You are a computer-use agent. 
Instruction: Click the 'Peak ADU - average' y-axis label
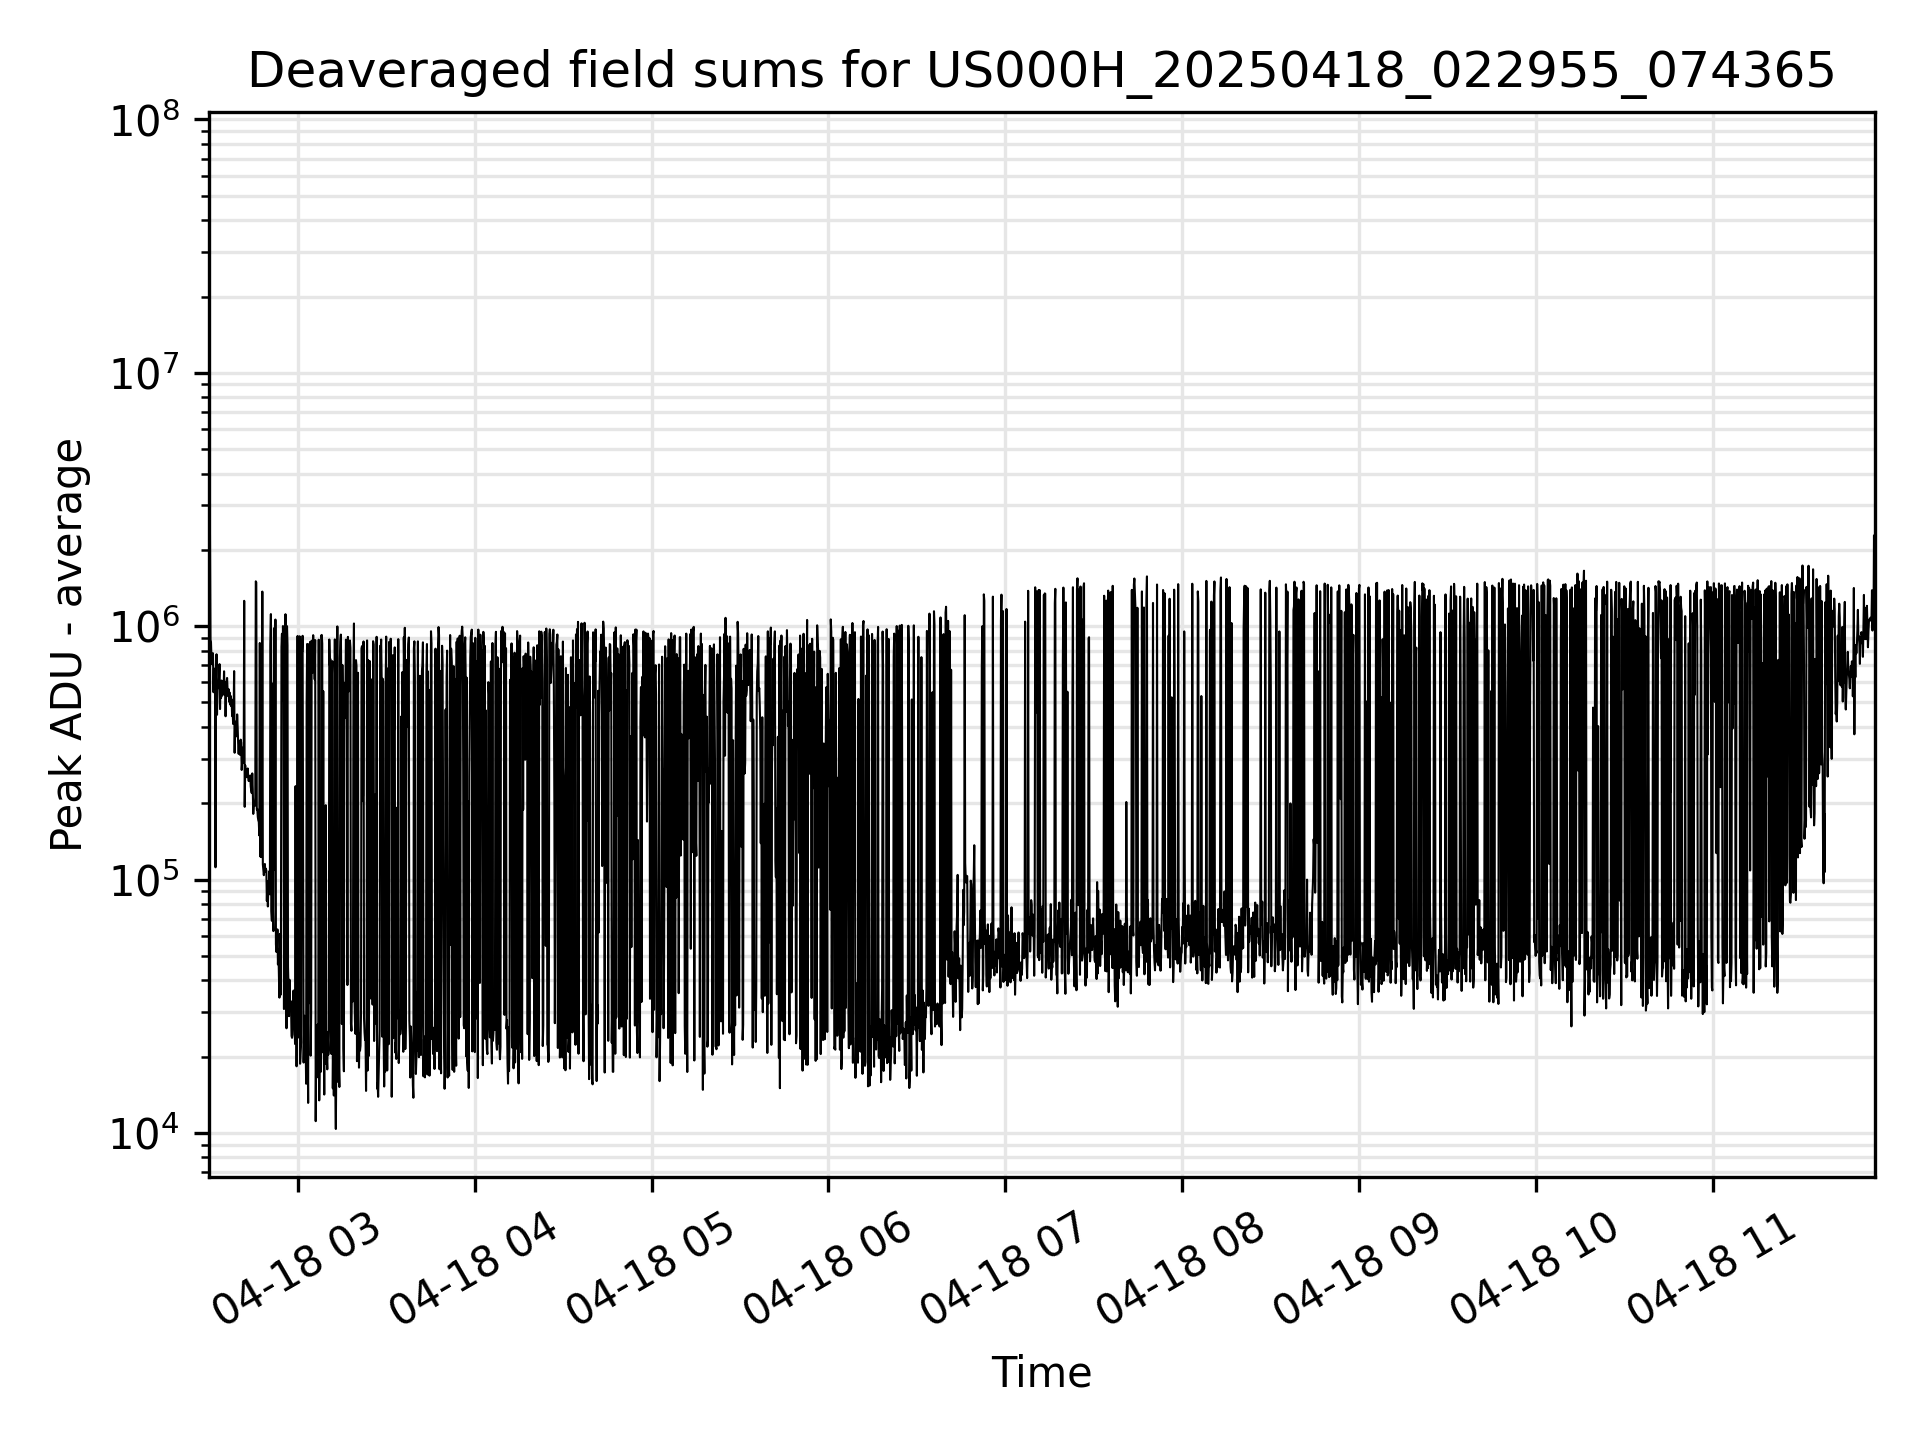point(68,645)
